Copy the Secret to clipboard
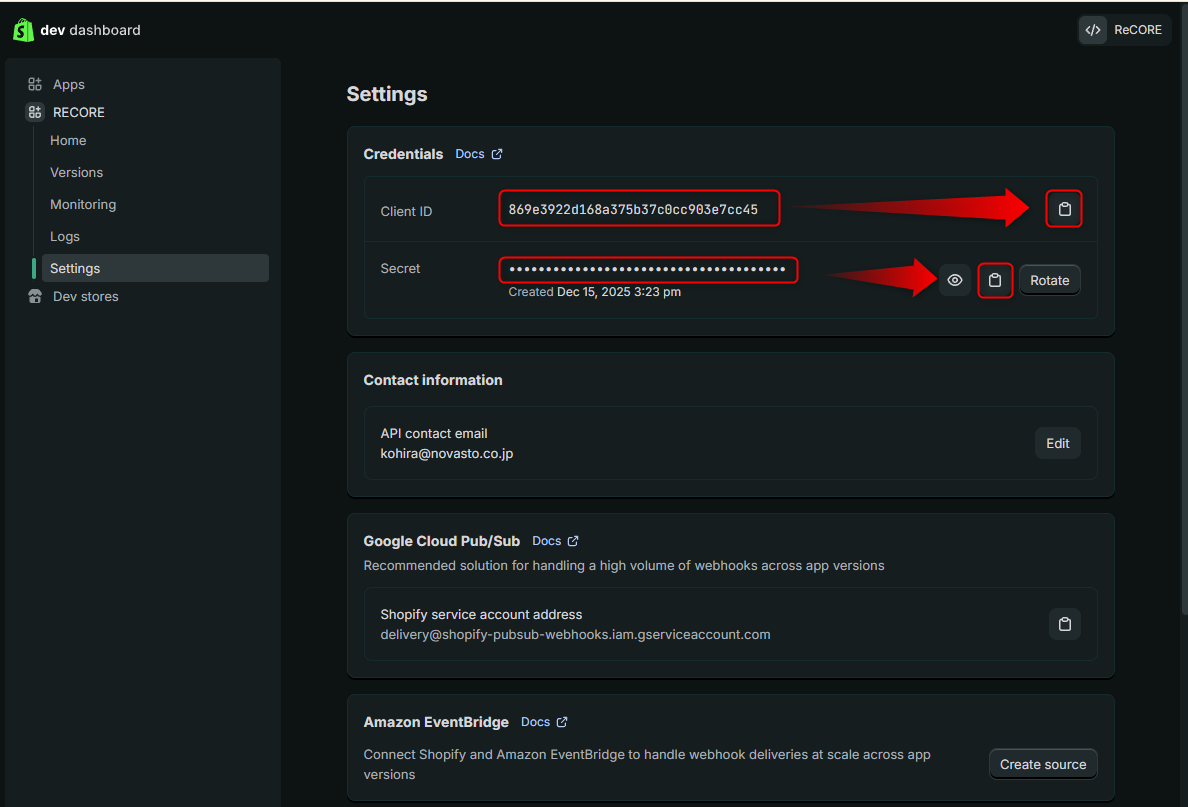The image size is (1188, 807). [x=994, y=280]
